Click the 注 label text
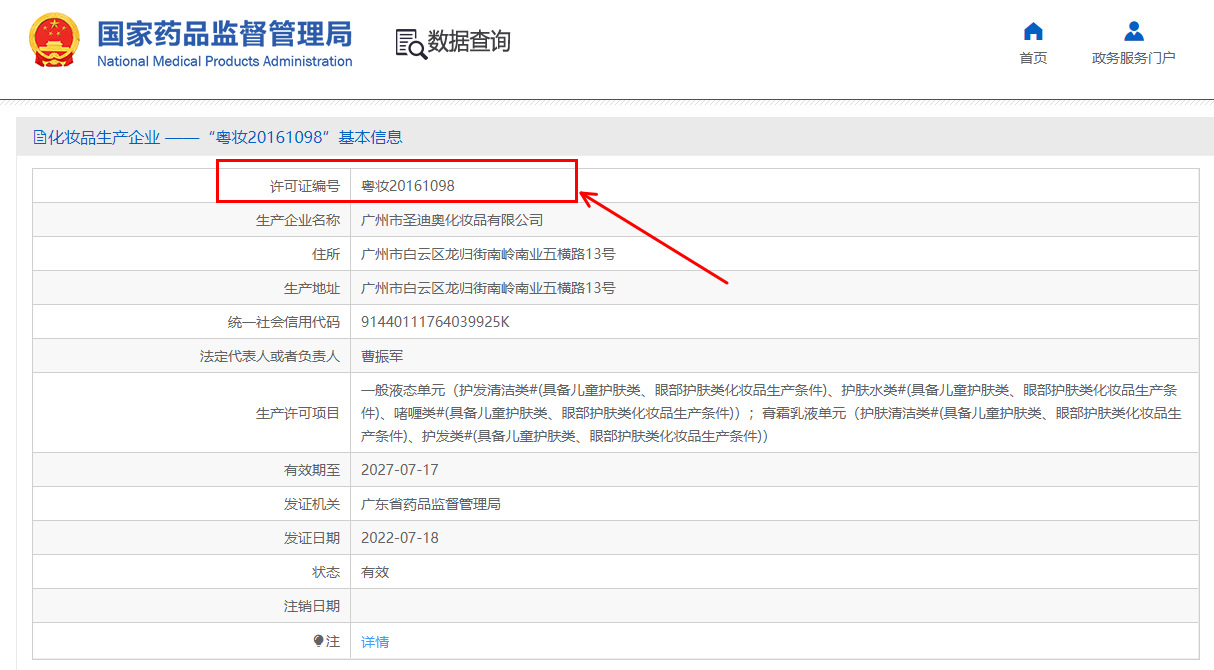1214x670 pixels. click(333, 641)
